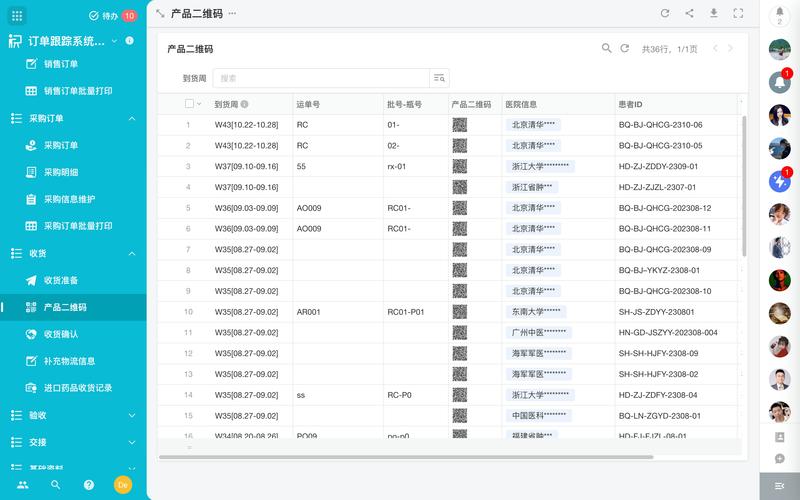Image resolution: width=800 pixels, height=500 pixels.
Task: Open the blue lightning bolt icon with badge
Action: point(780,181)
